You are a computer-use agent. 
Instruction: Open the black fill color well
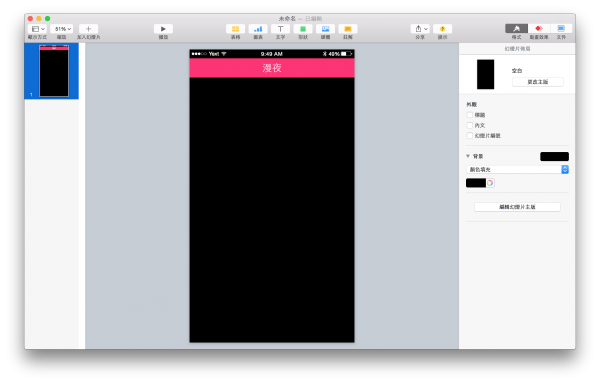(x=476, y=183)
